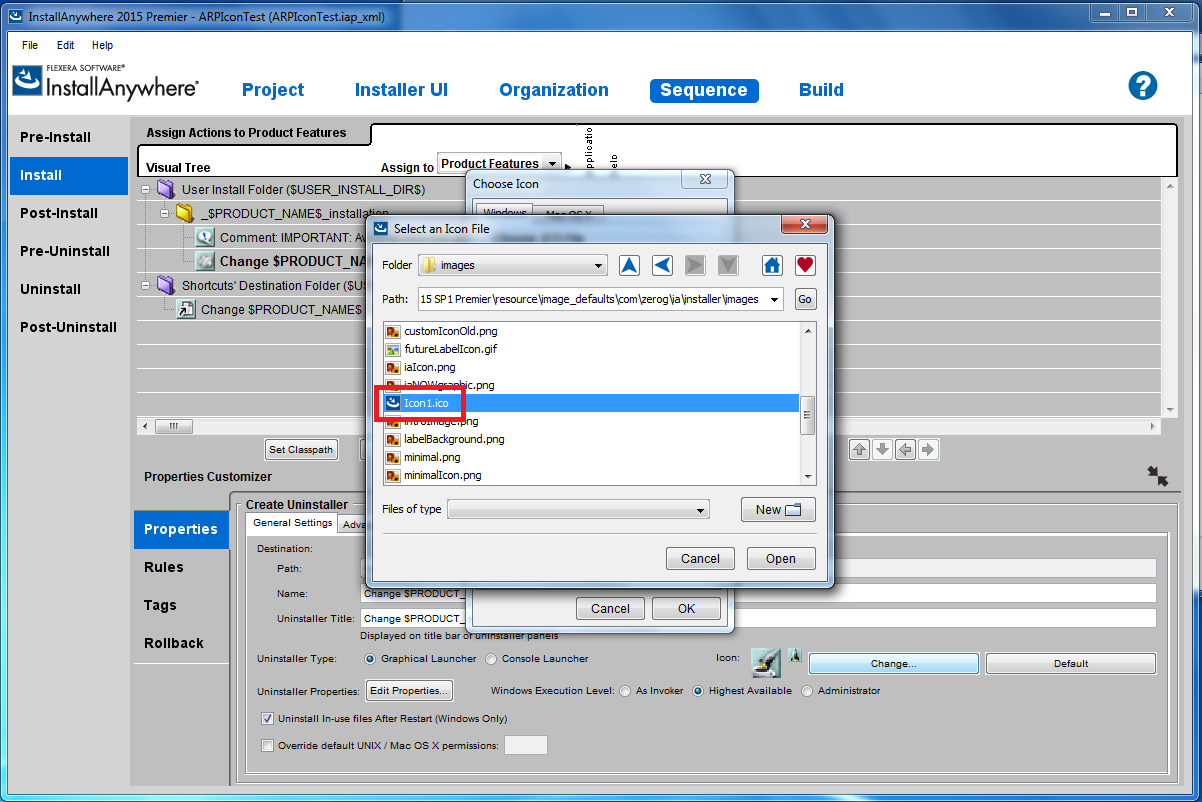Click the Change $PRODUCT_NAME uninstaller gear icon
The image size is (1202, 802).
click(x=205, y=261)
